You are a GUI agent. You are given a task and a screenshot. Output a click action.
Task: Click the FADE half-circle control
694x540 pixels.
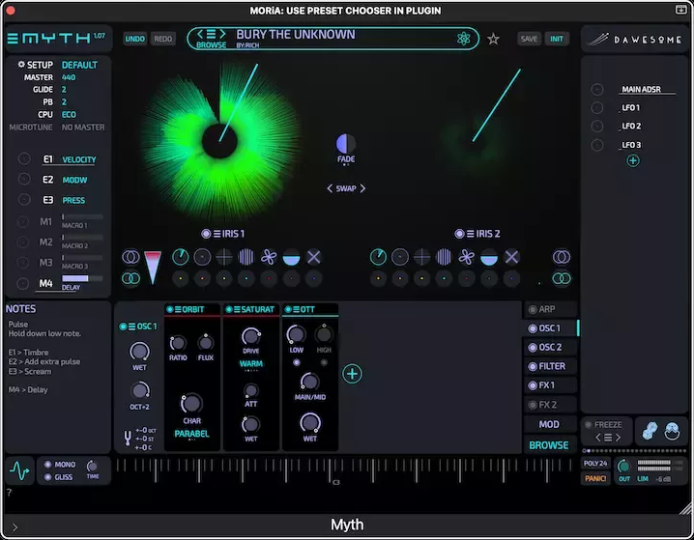tap(346, 143)
